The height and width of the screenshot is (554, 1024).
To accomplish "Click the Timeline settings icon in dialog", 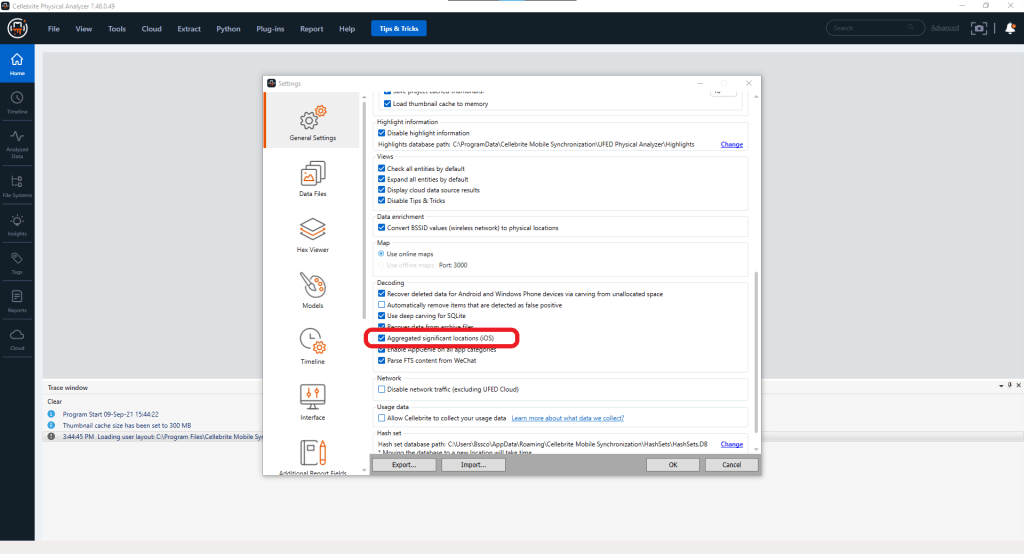I will (x=313, y=345).
